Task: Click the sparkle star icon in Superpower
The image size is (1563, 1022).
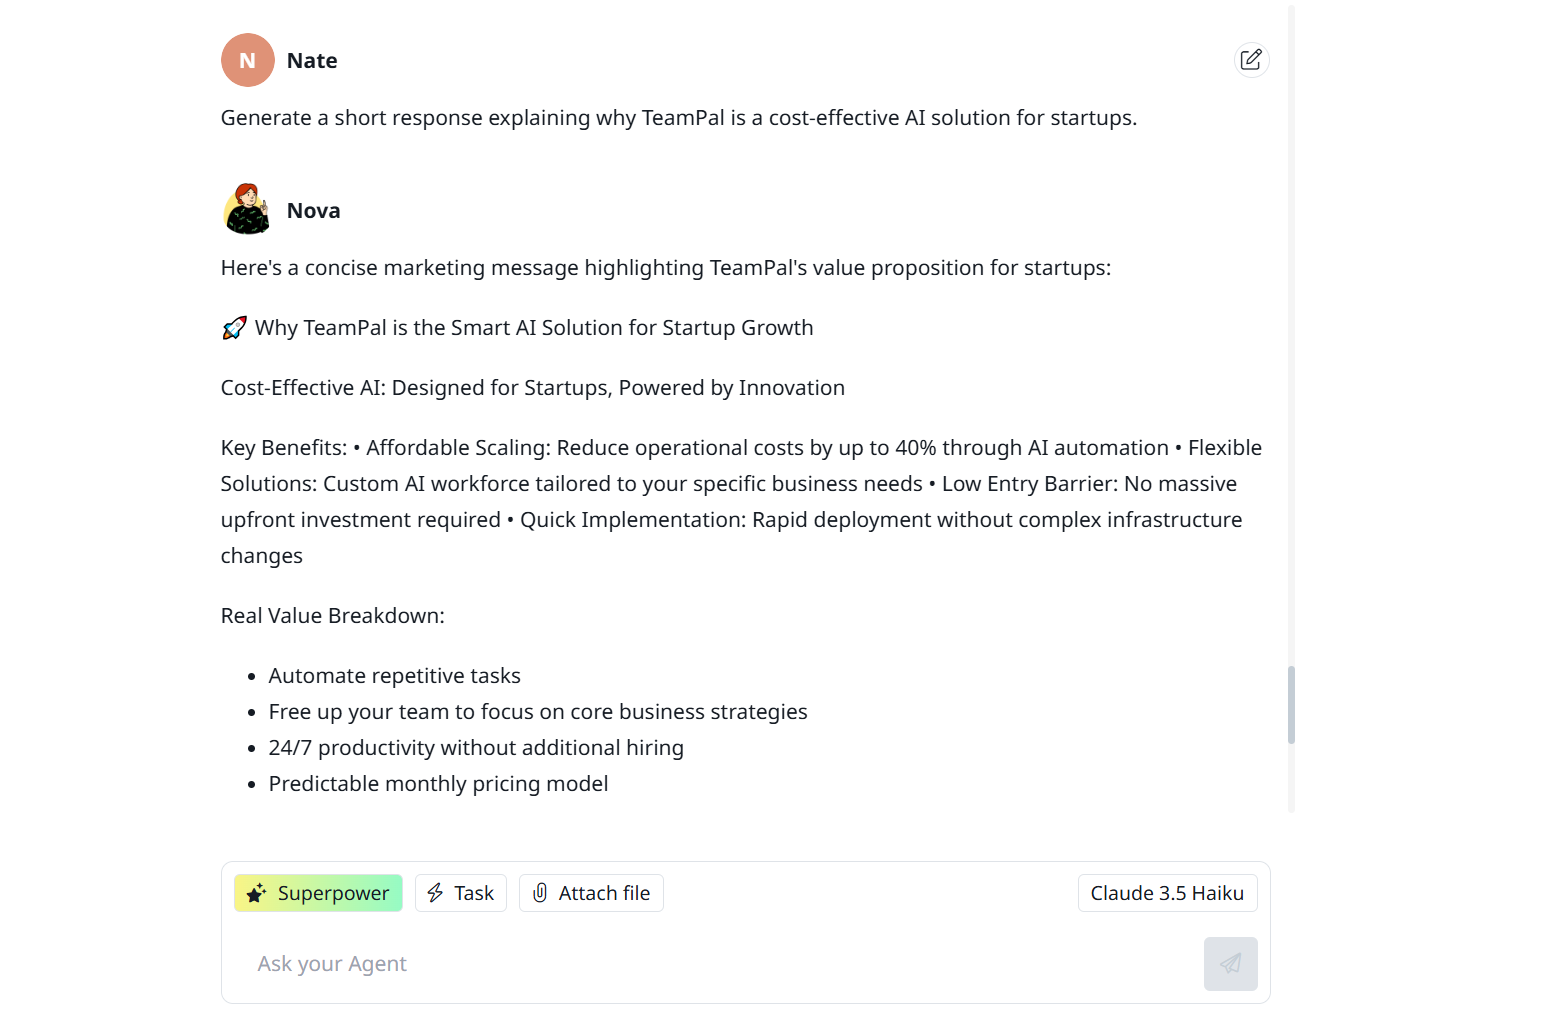Action: pyautogui.click(x=257, y=893)
